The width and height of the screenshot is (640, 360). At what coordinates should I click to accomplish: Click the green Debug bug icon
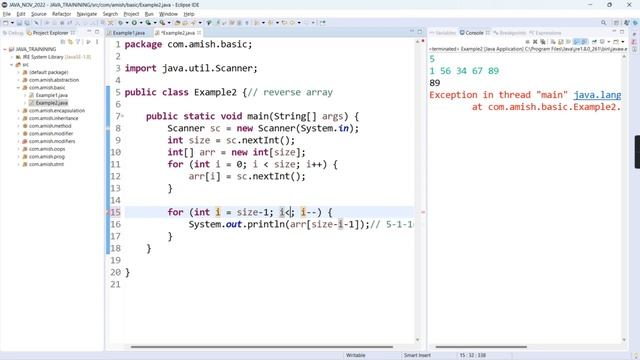tap(120, 23)
